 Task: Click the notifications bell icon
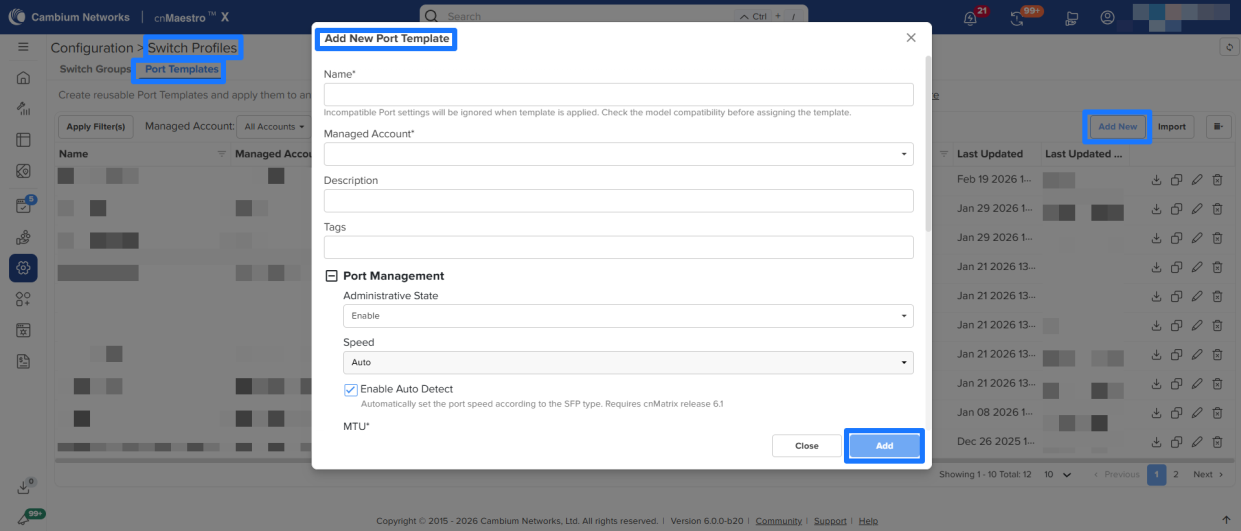tap(969, 18)
